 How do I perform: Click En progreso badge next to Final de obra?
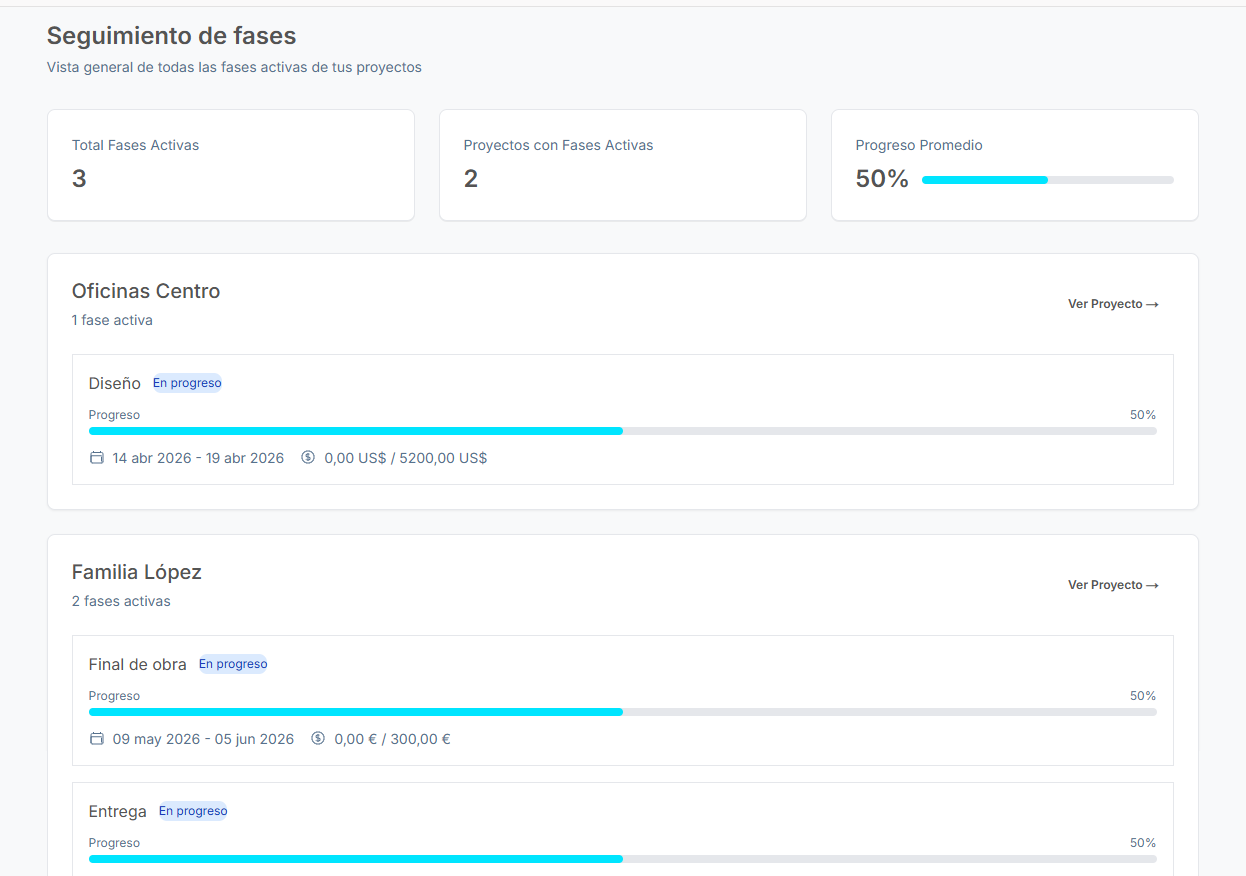[x=233, y=664]
